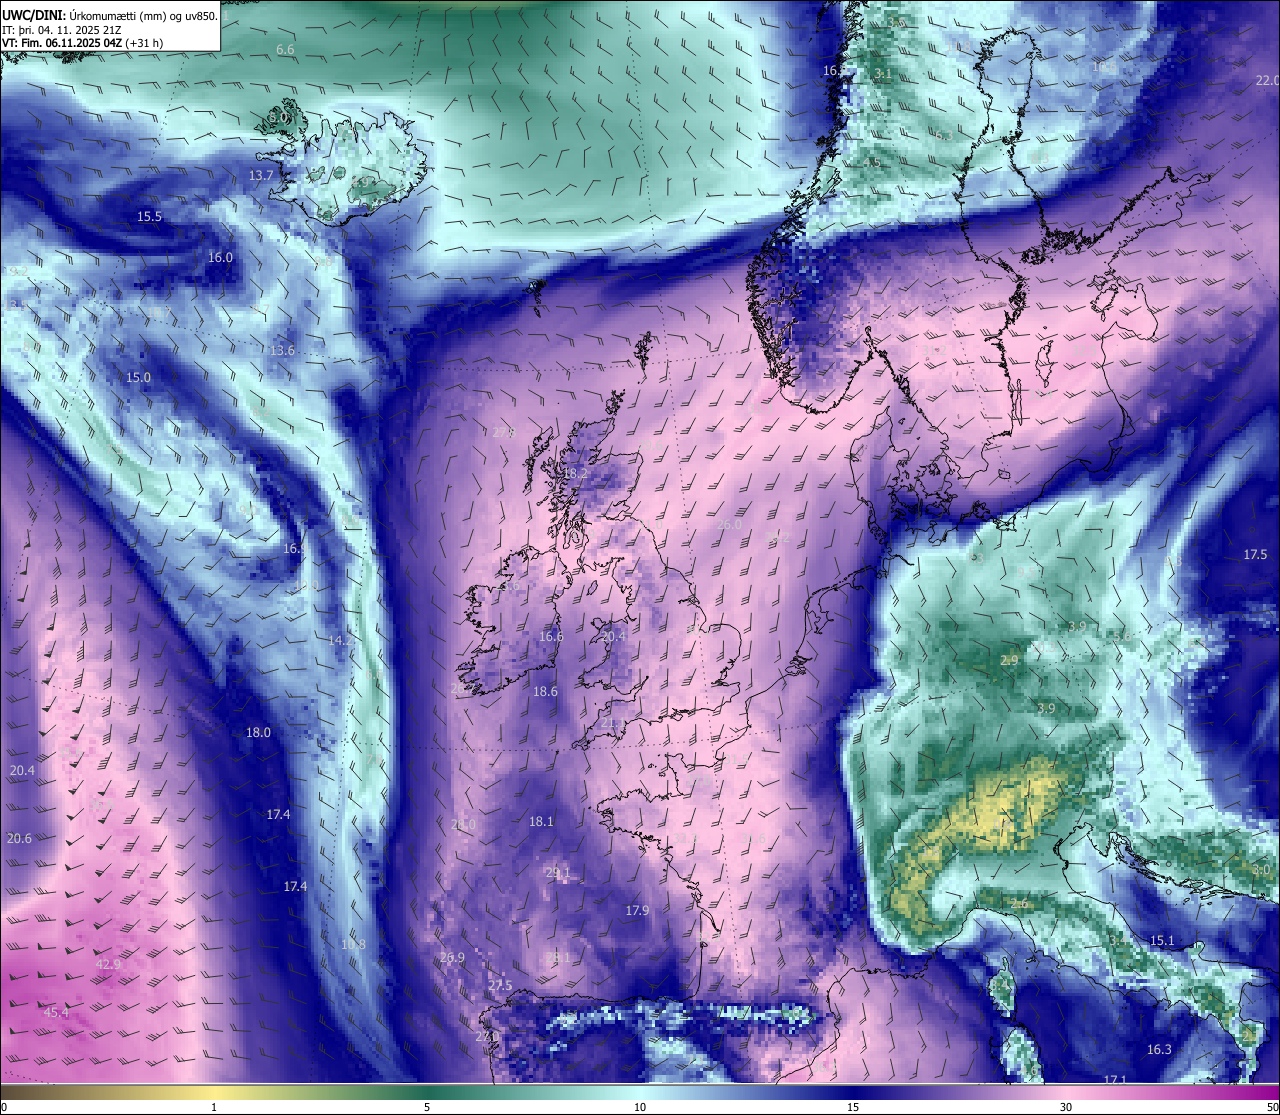Pick the dark blue band on the color scale

point(853,1092)
